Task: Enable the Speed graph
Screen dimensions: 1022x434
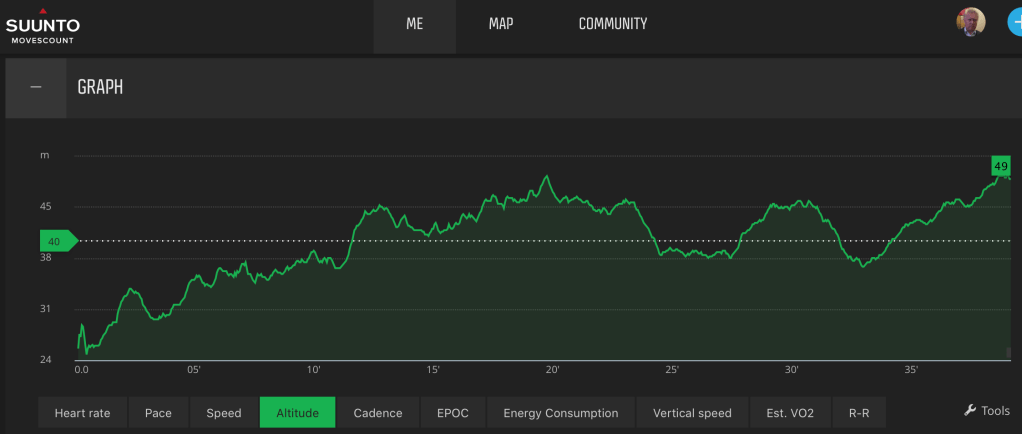Action: [224, 413]
